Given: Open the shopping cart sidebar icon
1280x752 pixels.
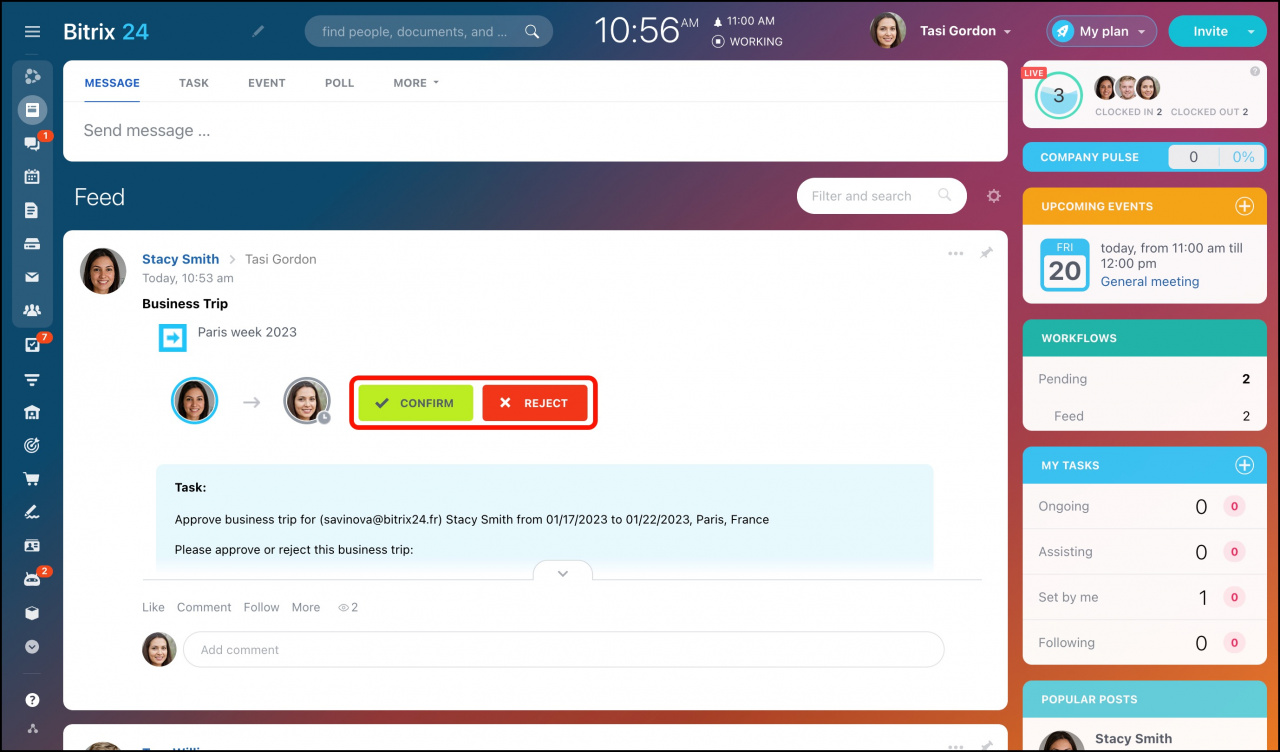Looking at the screenshot, I should [32, 479].
